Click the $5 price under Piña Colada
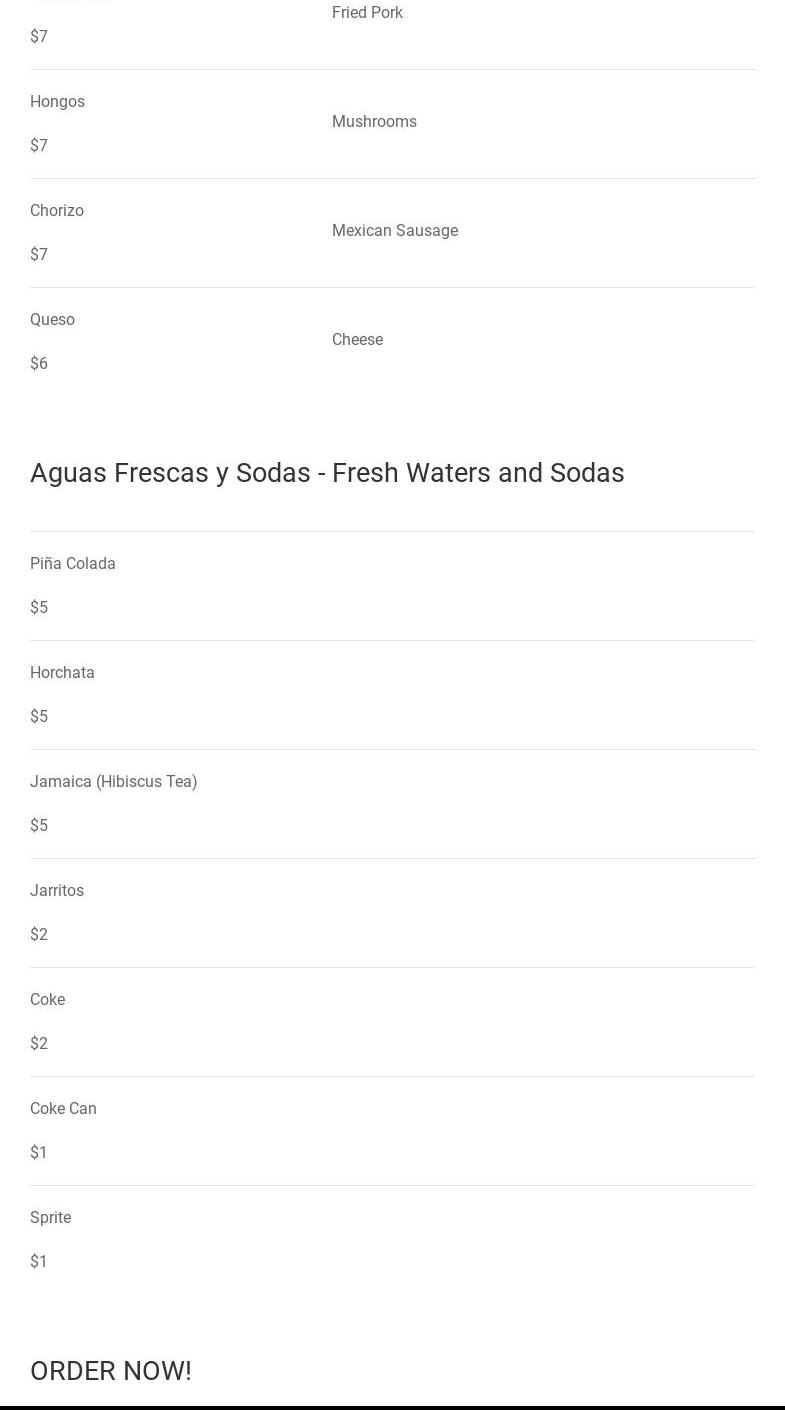This screenshot has height=1410, width=785. (39, 608)
